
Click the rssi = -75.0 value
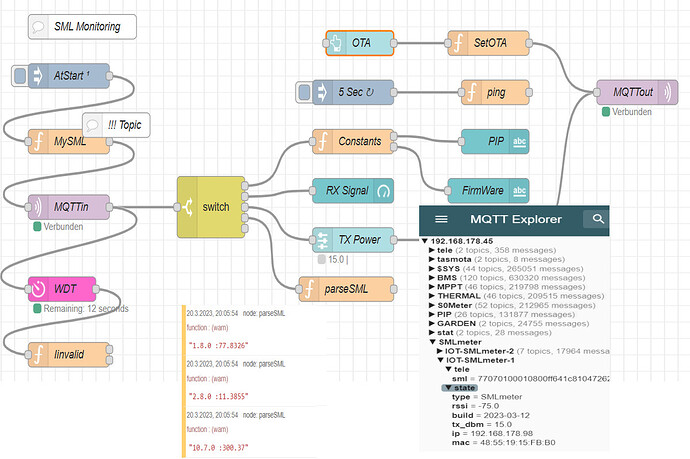(x=475, y=406)
